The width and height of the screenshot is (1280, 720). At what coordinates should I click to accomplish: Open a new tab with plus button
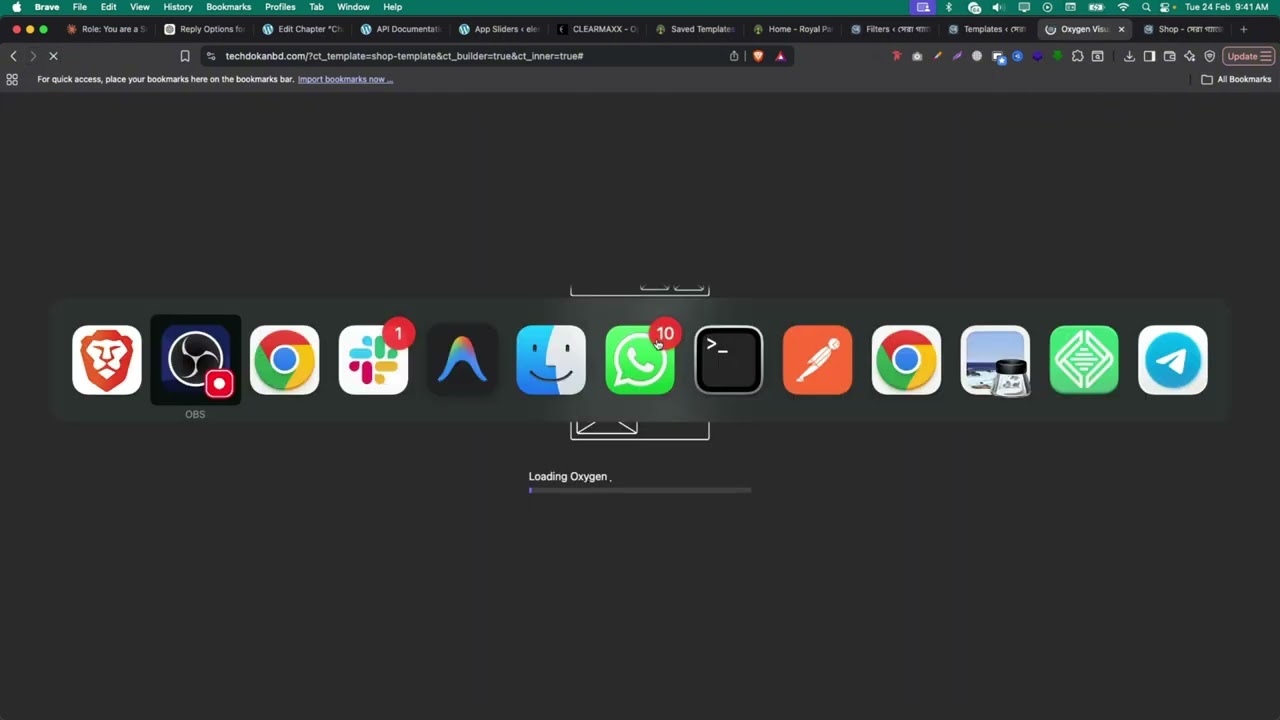(1244, 29)
